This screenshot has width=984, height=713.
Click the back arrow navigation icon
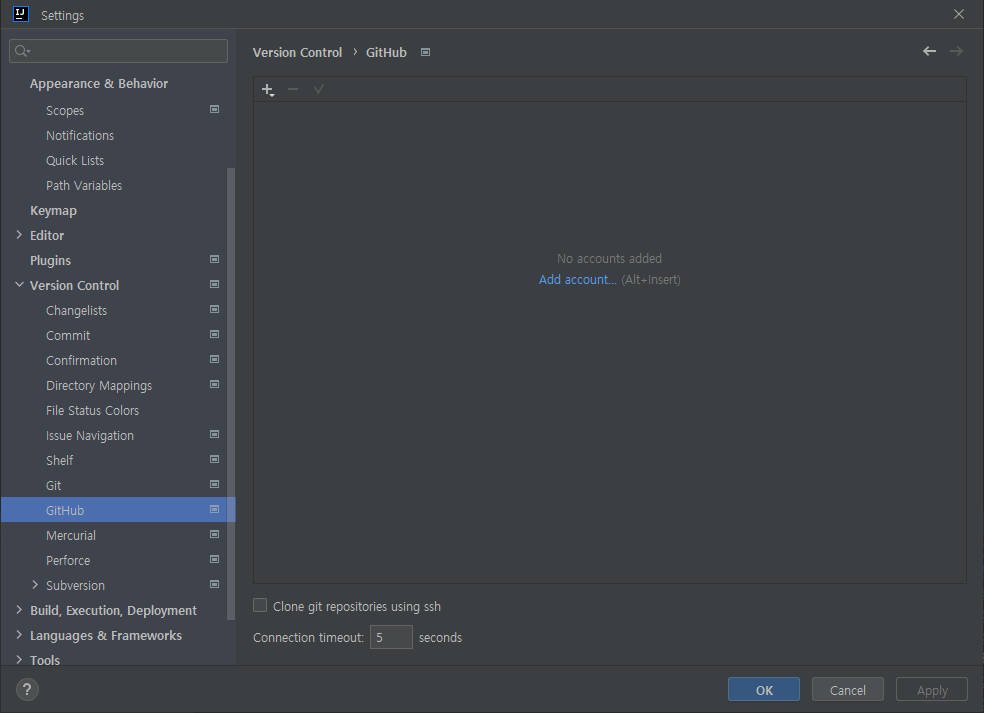[x=929, y=51]
